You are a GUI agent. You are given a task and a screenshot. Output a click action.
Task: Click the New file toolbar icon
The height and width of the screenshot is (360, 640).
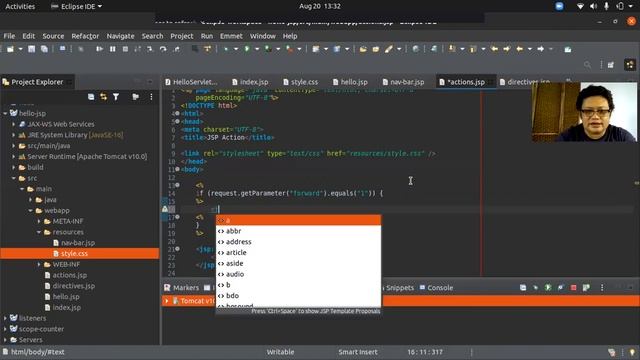tap(10, 49)
